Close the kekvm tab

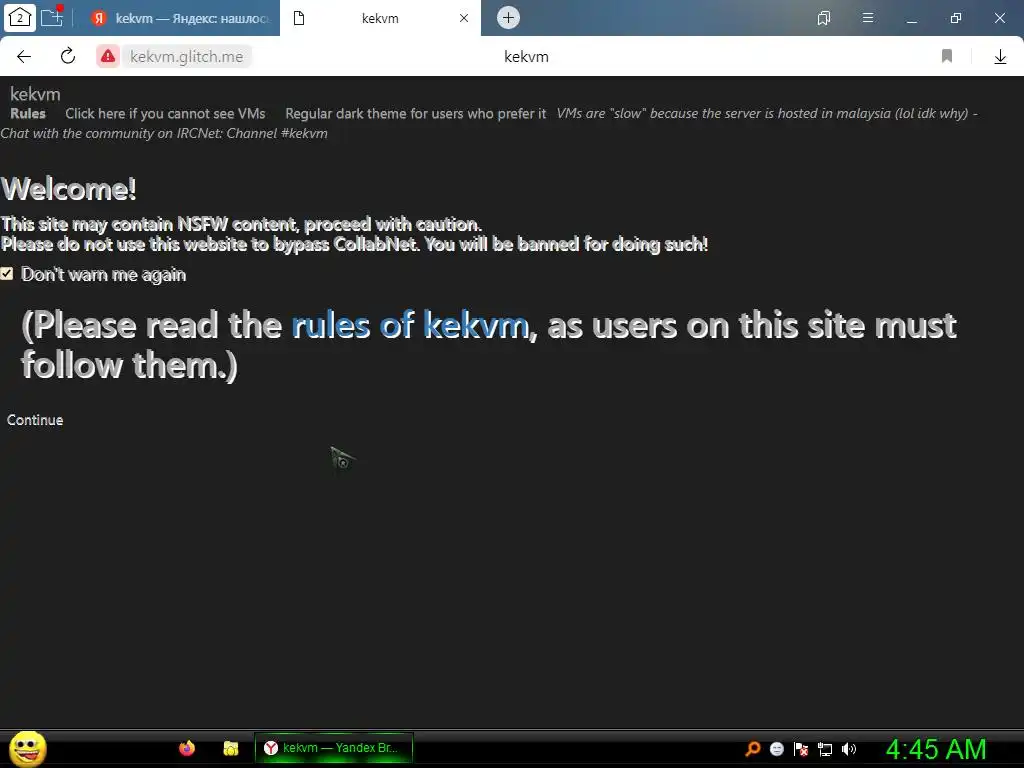[x=464, y=18]
